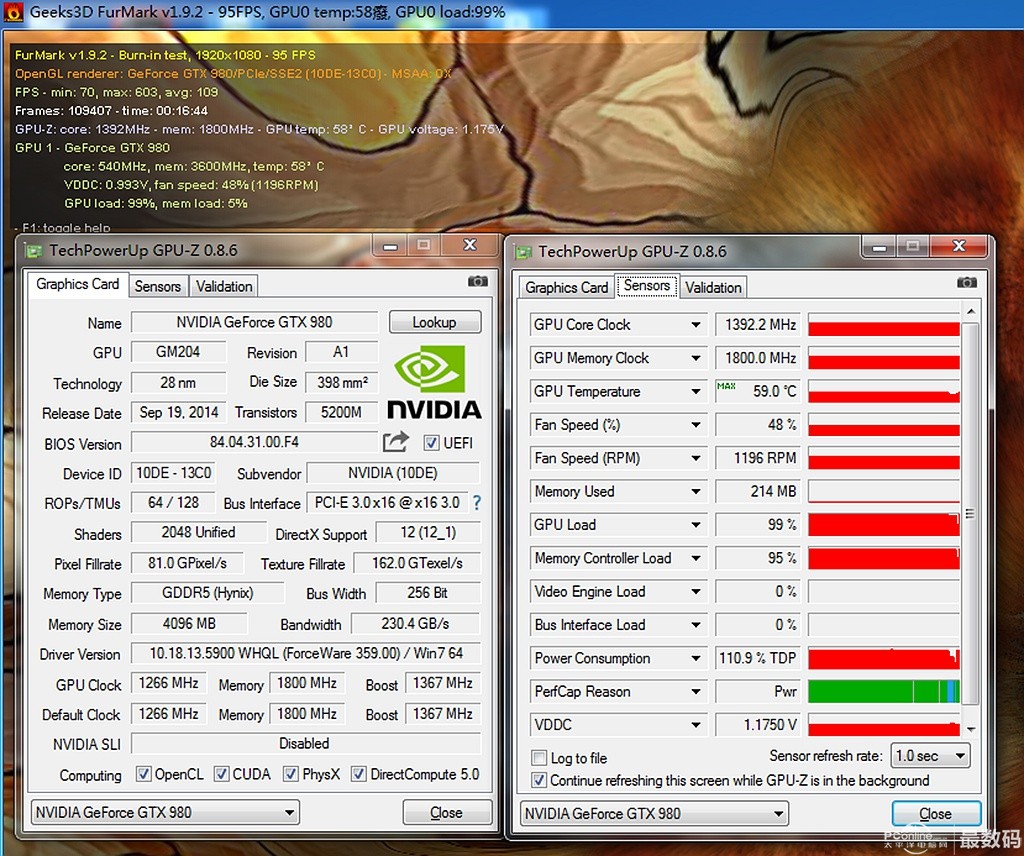This screenshot has height=856, width=1024.
Task: Open the Bus Interface Load sensor dropdown
Action: [x=696, y=625]
